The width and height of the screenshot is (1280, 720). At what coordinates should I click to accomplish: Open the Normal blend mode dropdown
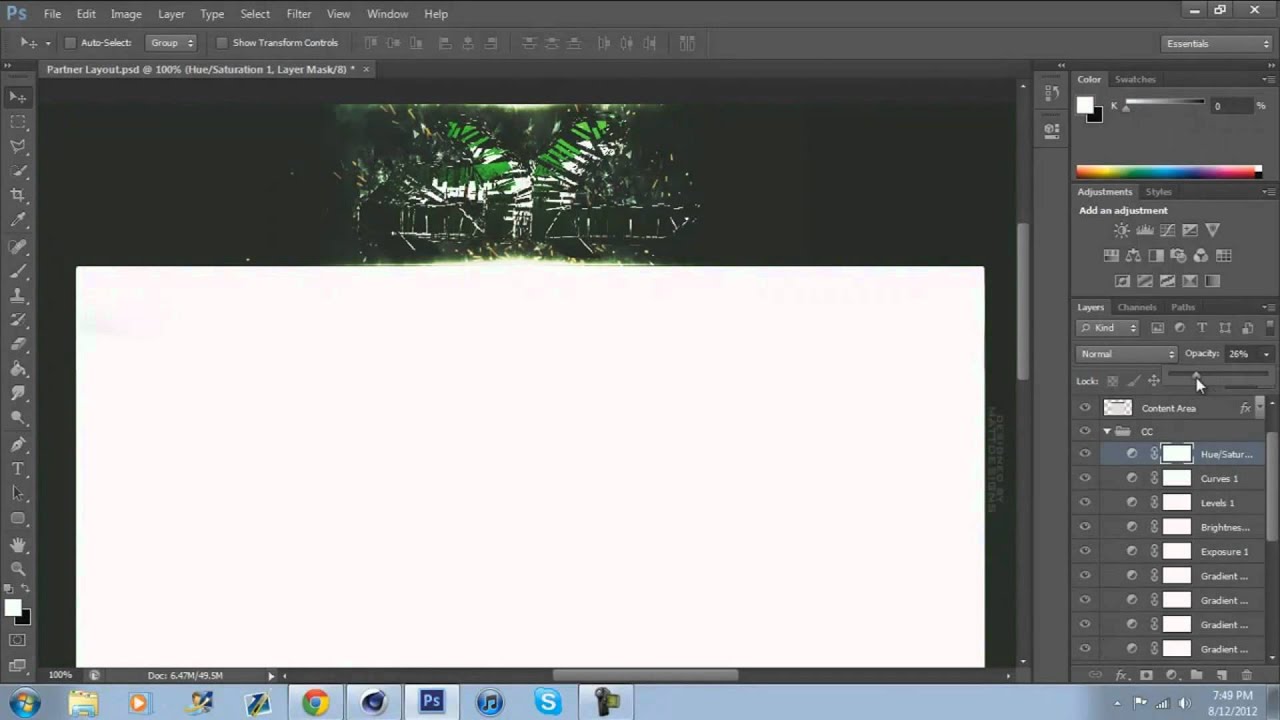pyautogui.click(x=1127, y=354)
